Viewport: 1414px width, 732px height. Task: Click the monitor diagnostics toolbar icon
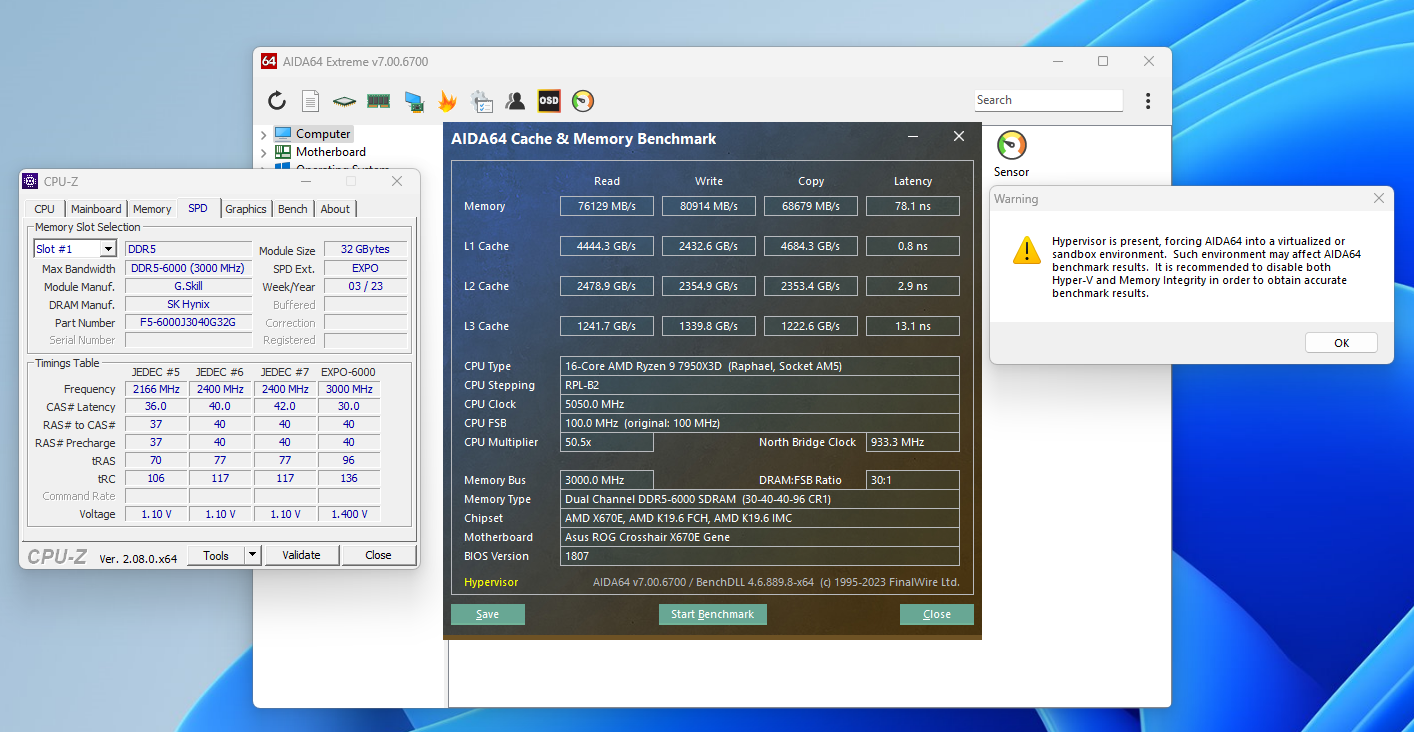(x=413, y=101)
